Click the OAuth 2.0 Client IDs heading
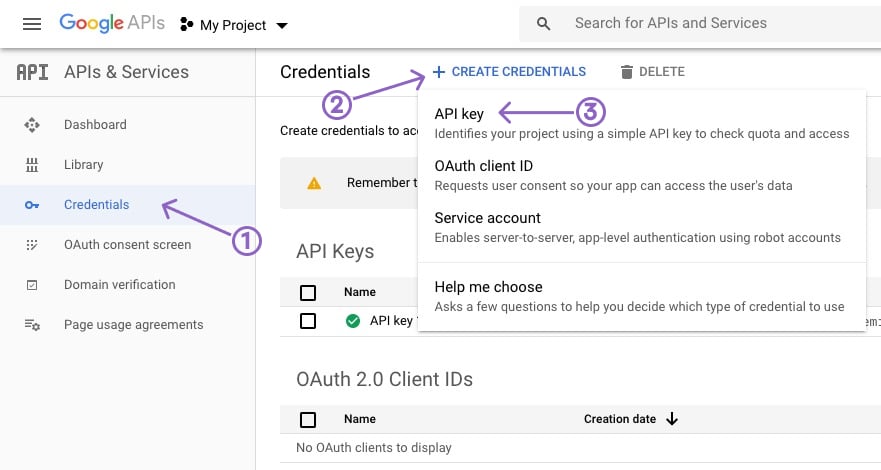Image resolution: width=881 pixels, height=470 pixels. coord(384,379)
